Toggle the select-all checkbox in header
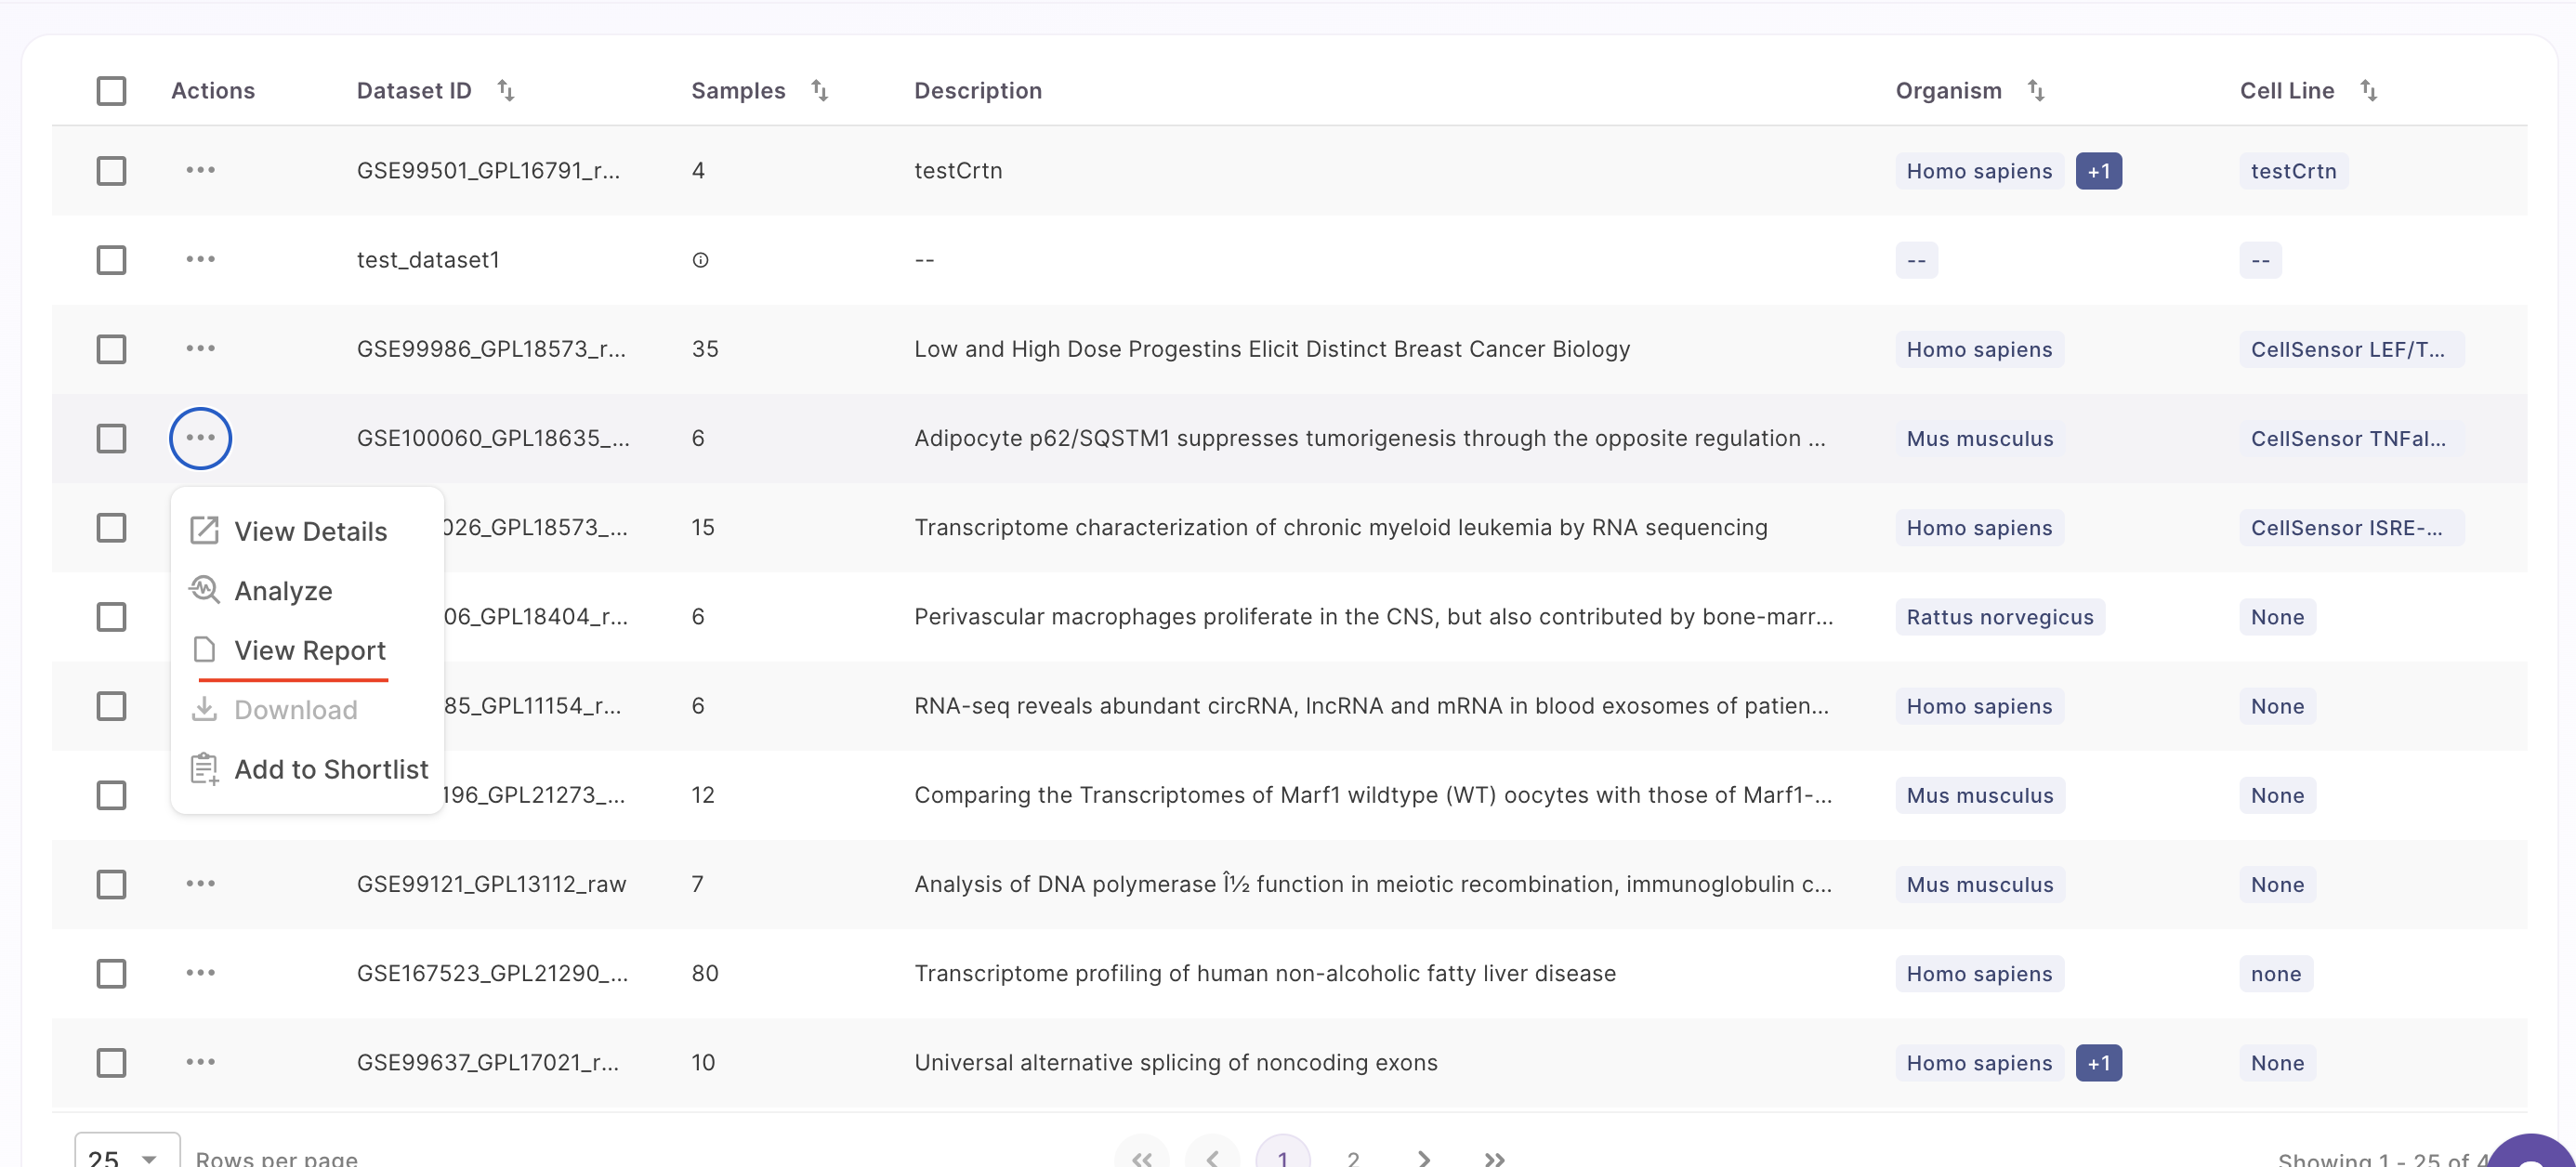Image resolution: width=2576 pixels, height=1167 pixels. (x=111, y=91)
